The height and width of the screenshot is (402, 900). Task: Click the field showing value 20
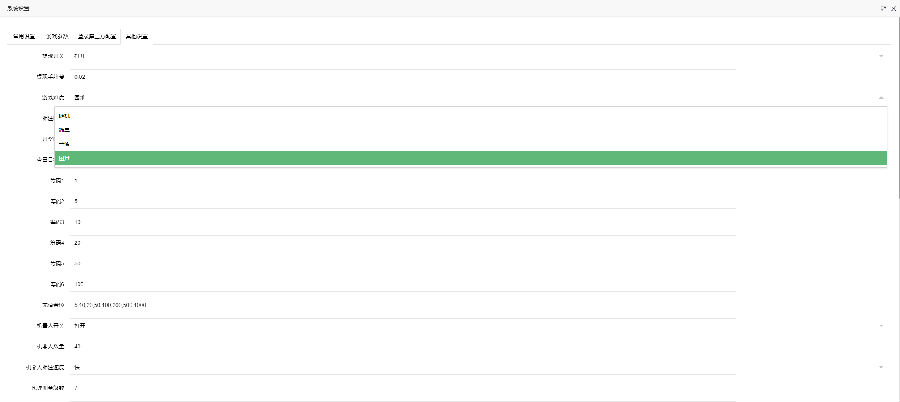[x=400, y=243]
